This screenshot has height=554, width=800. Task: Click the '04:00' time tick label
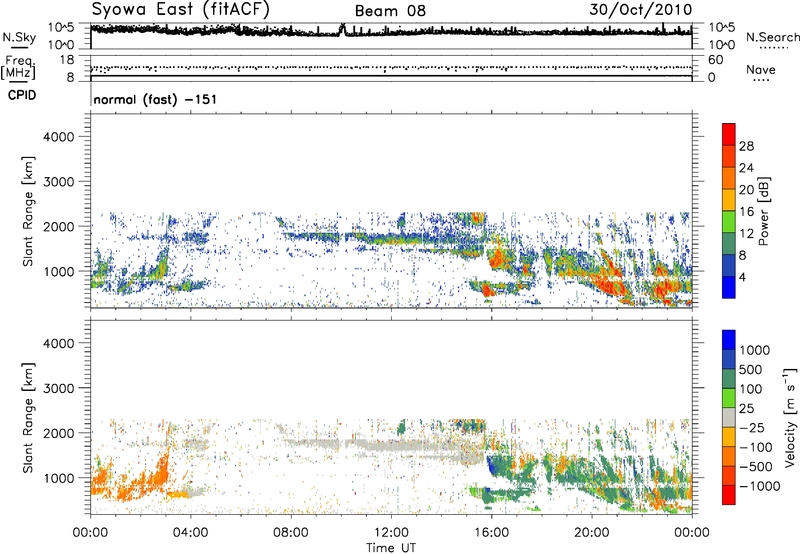191,533
